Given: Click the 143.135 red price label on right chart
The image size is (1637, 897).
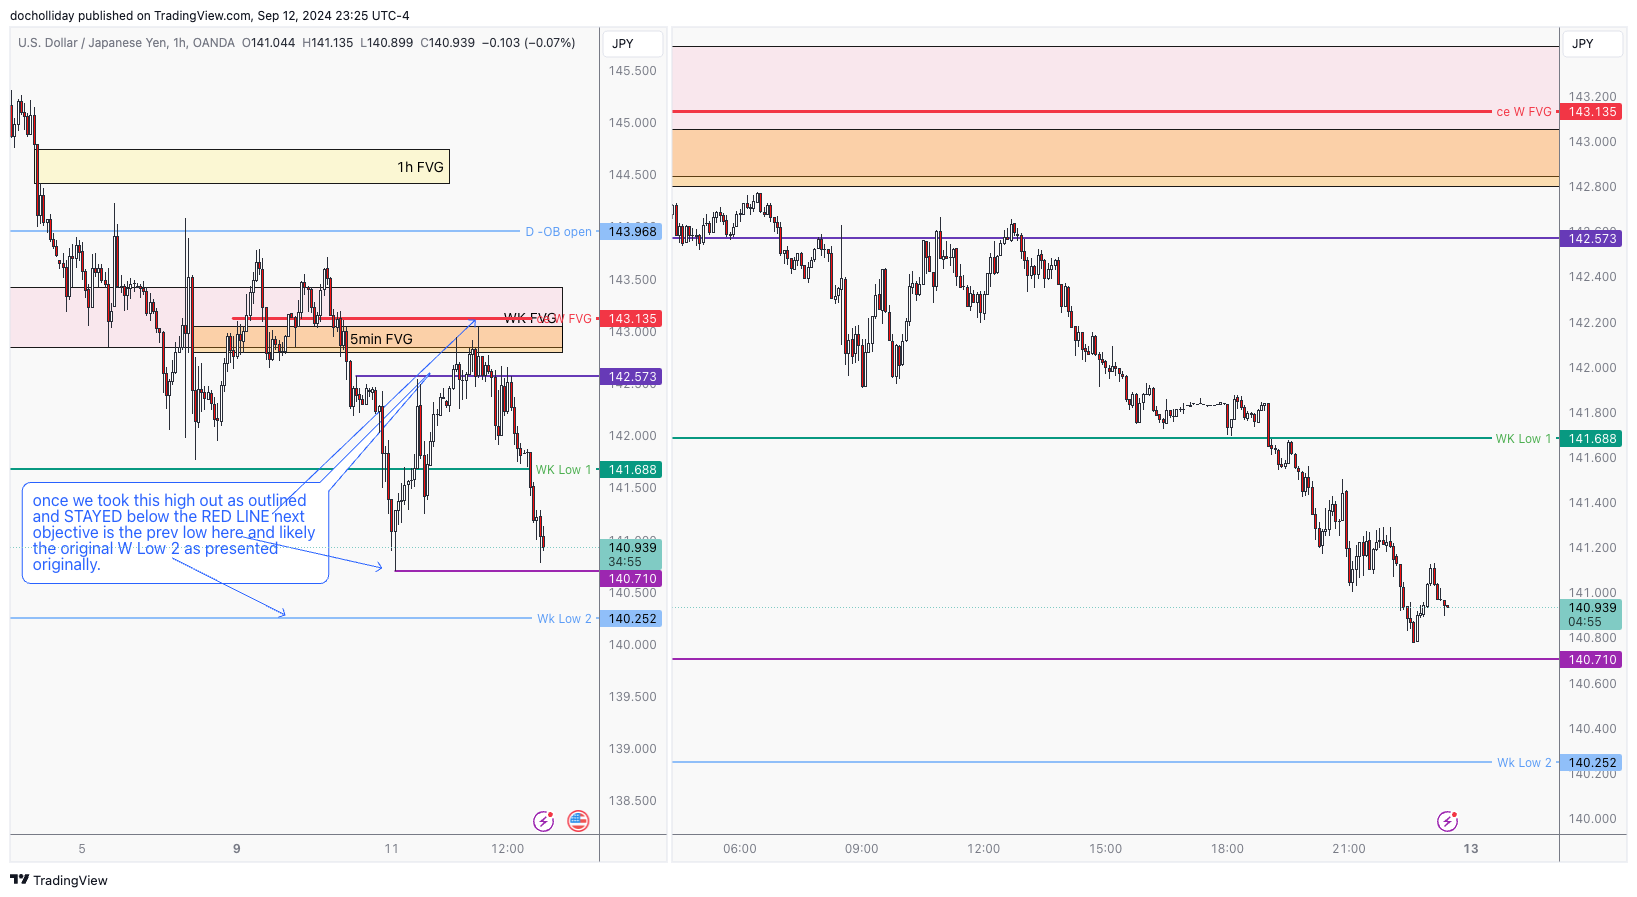Looking at the screenshot, I should click(1591, 112).
